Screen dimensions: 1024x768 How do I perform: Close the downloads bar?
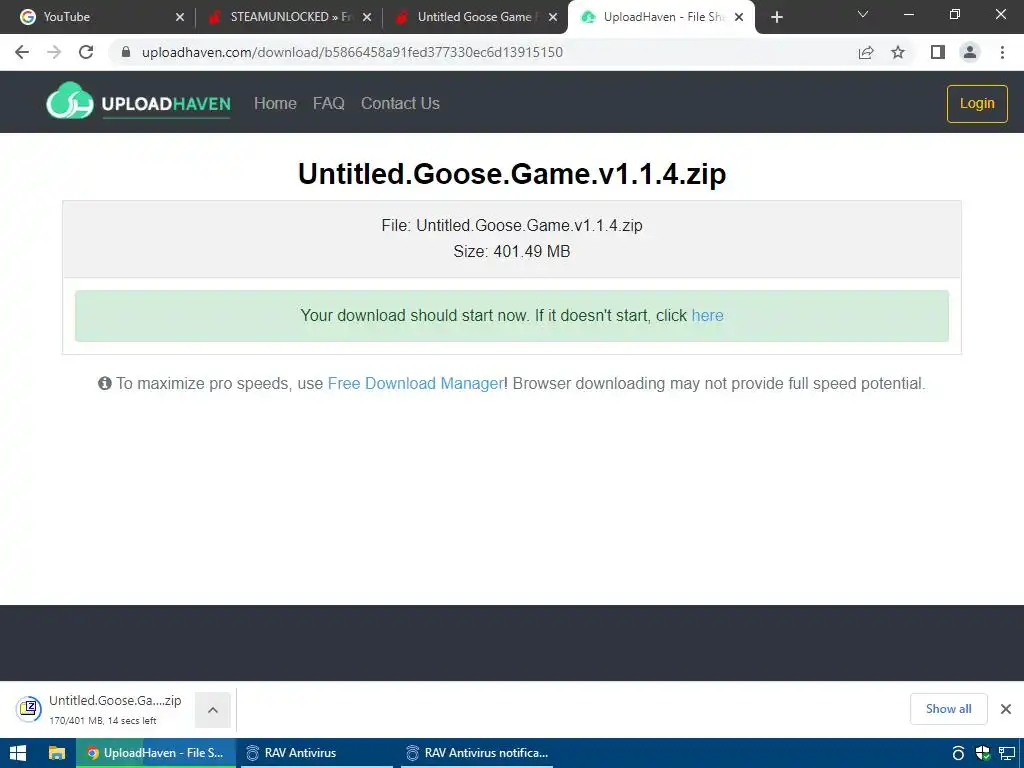click(1006, 709)
